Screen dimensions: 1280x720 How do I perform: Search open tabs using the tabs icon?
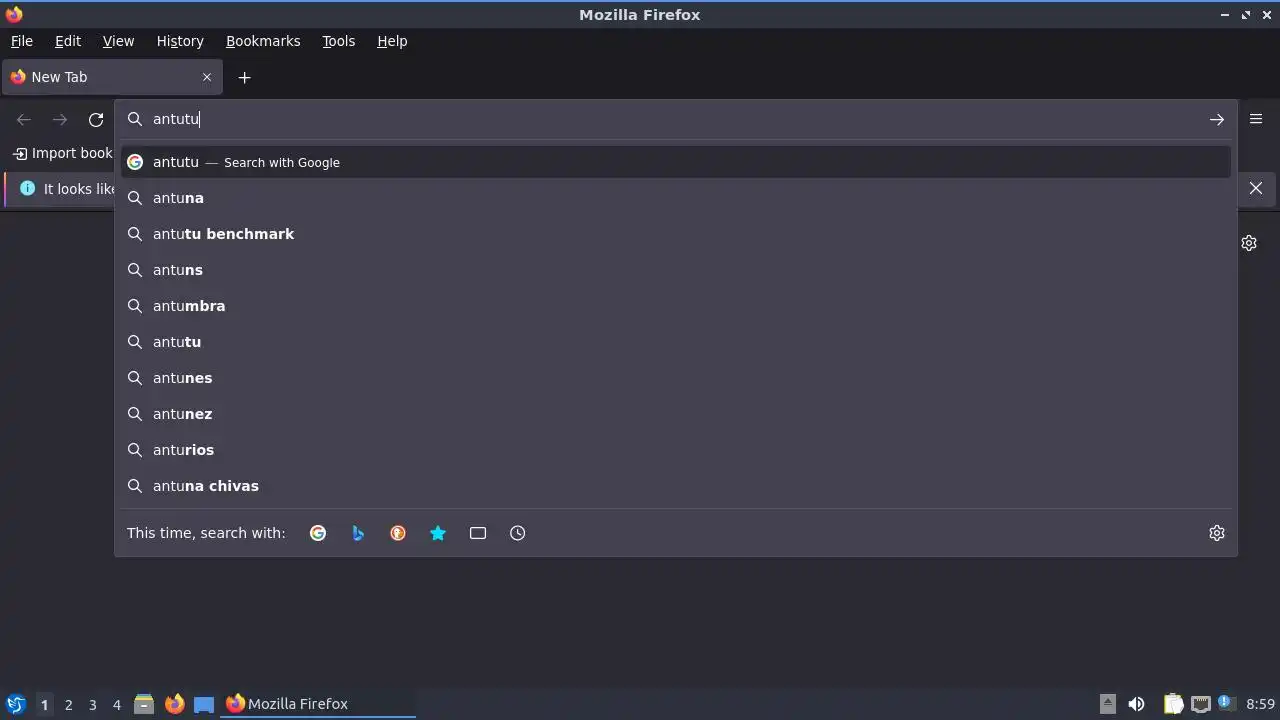click(x=478, y=533)
